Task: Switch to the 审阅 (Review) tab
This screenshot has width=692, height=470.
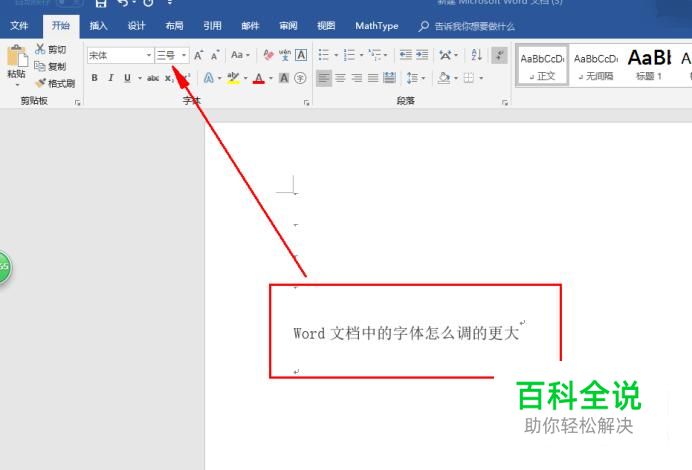Action: pyautogui.click(x=288, y=26)
